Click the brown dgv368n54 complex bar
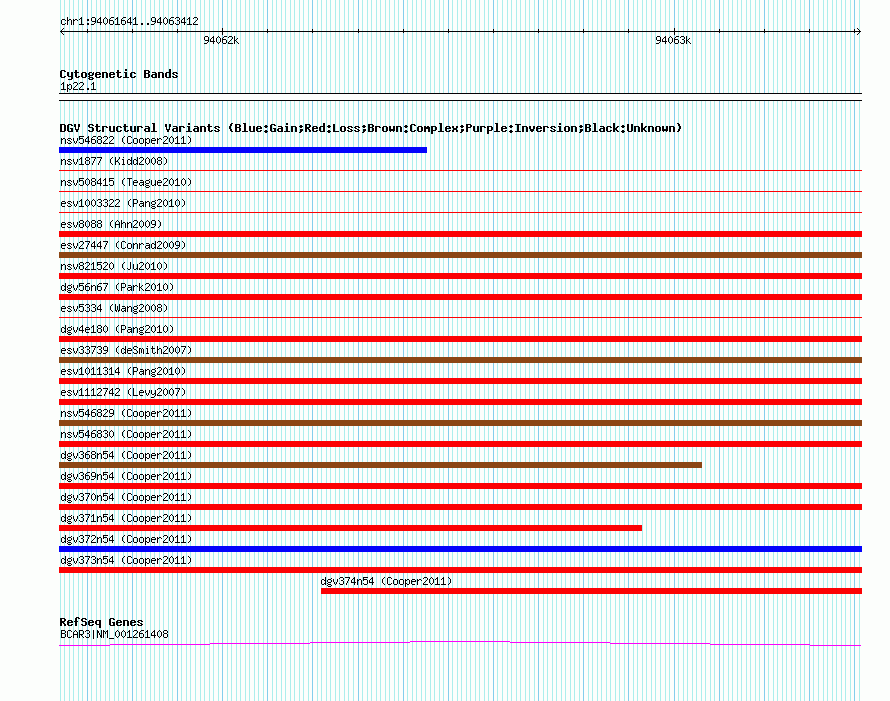The width and height of the screenshot is (890, 701). click(x=380, y=465)
